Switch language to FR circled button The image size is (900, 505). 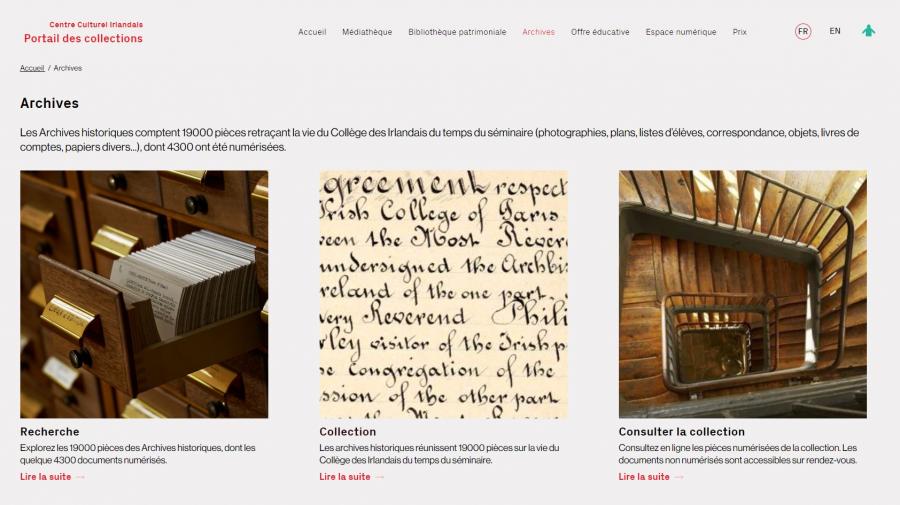[803, 32]
